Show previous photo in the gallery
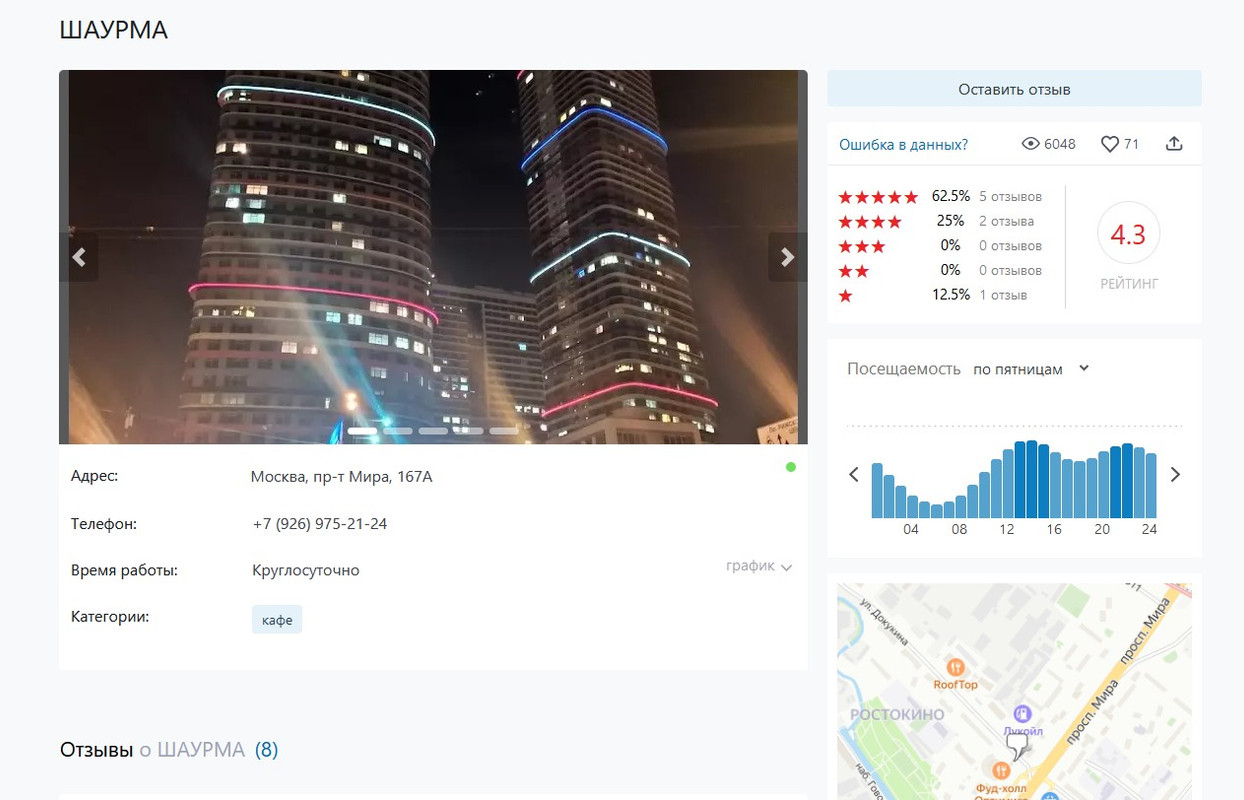 pos(79,257)
